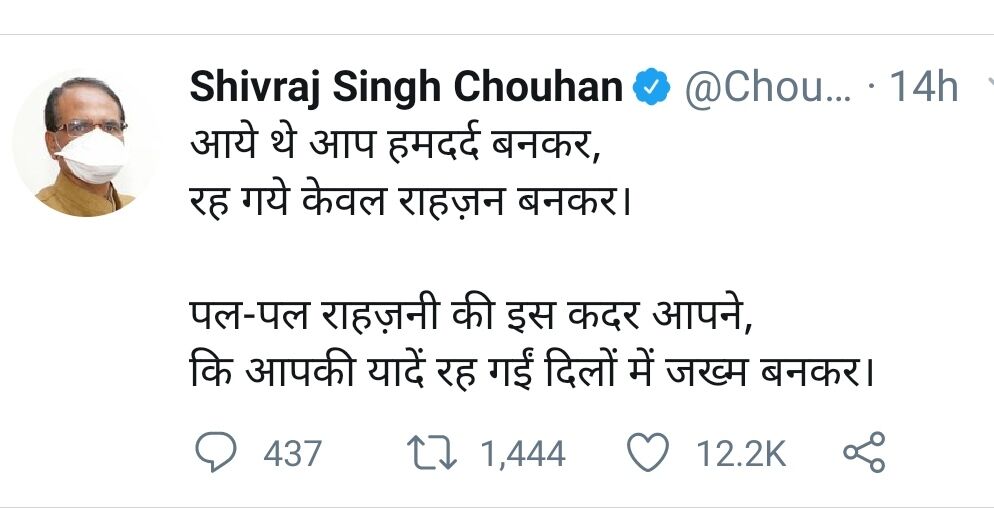Click the reply speech bubble icon
This screenshot has height=513, width=994.
click(x=212, y=454)
